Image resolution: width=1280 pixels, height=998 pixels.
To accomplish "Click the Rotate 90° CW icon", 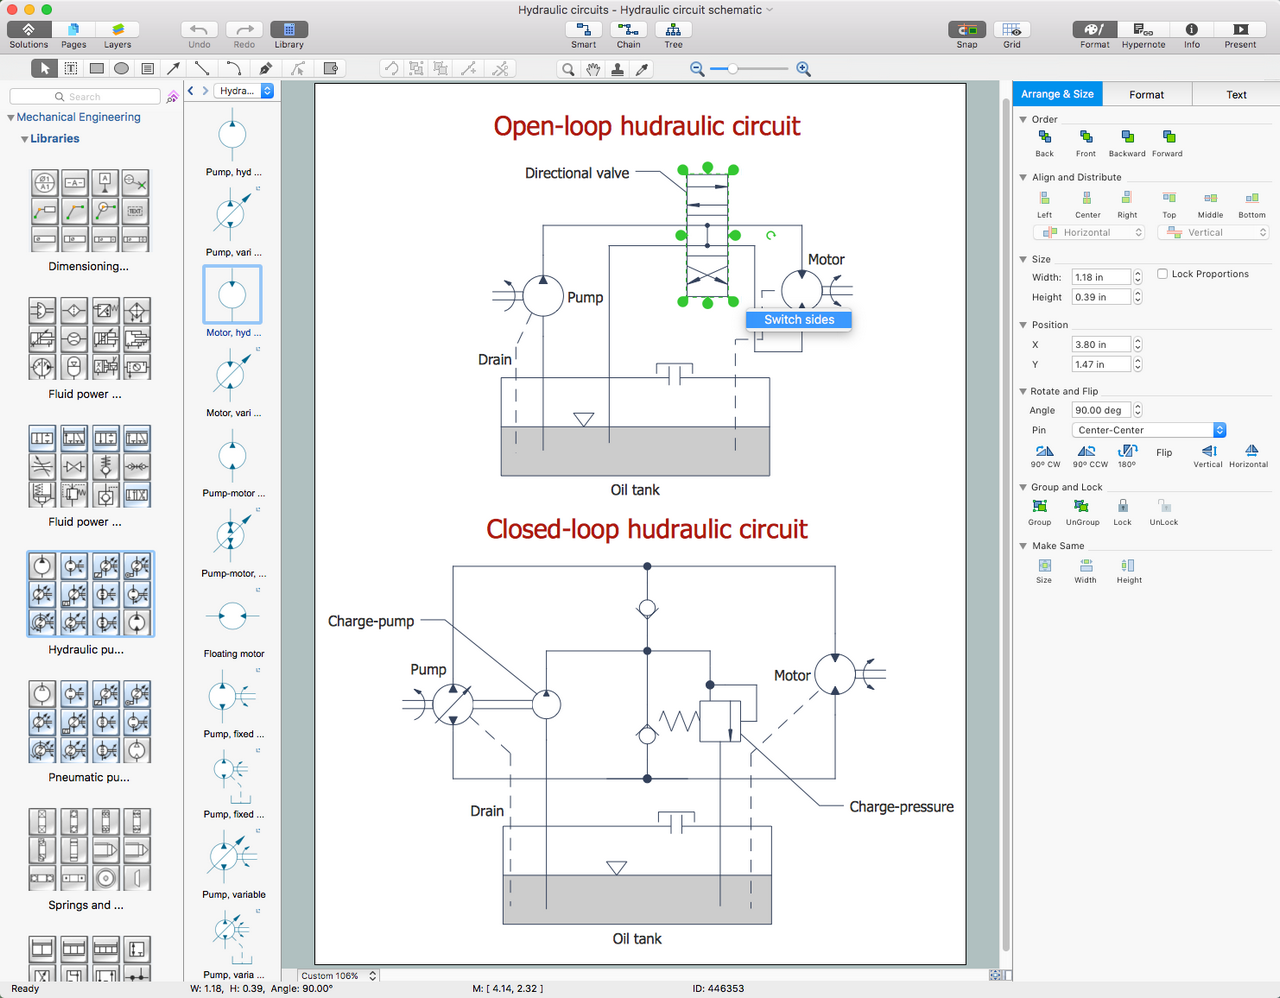I will click(1044, 452).
